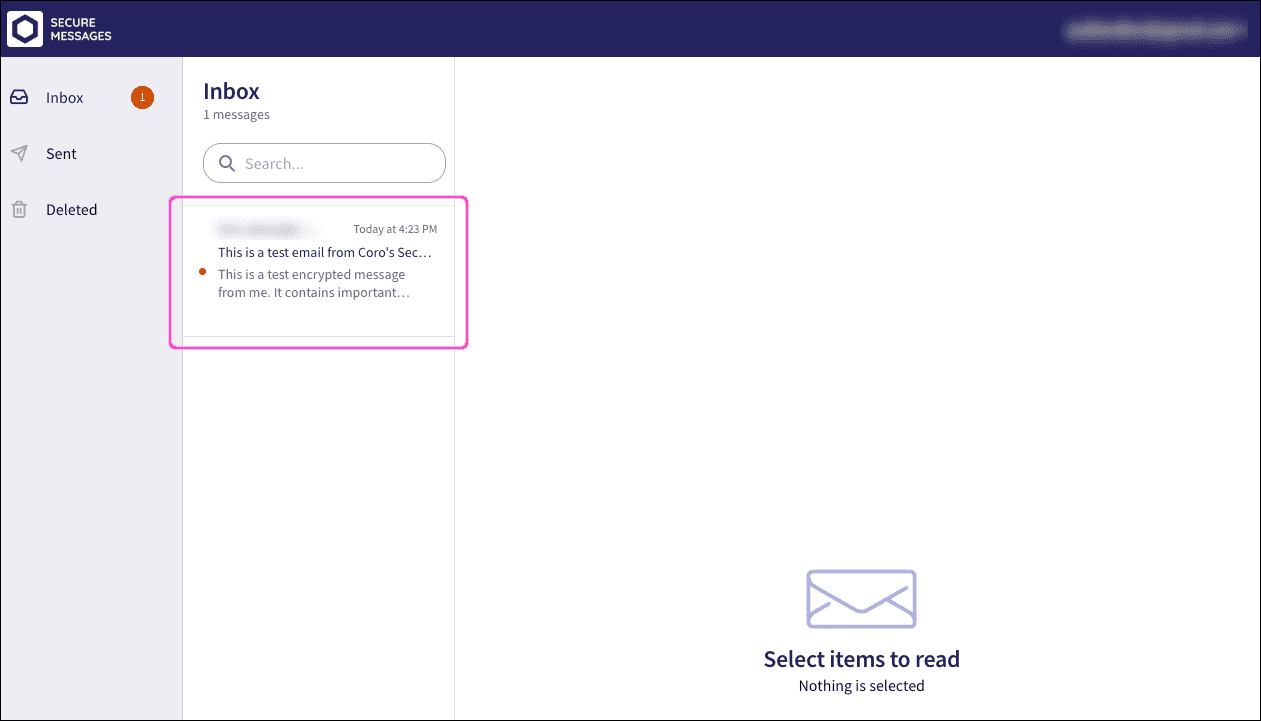Click the Secure Messages hexagon logo
Screen dimensions: 1261x721
point(22,28)
